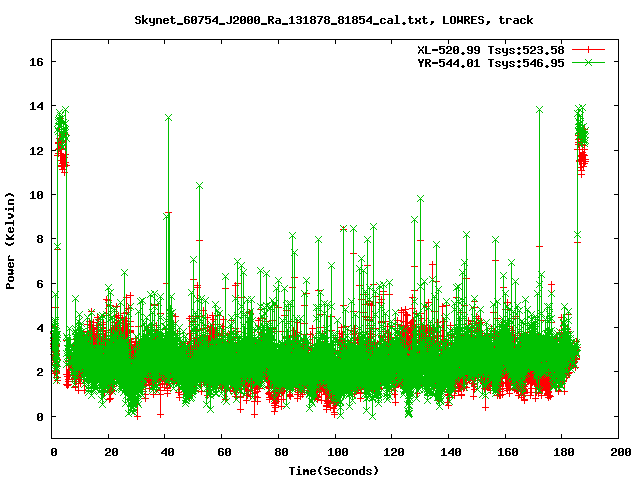Viewport: 640px width, 480px height.
Task: Click the Power (Kelvin) y-axis label
Action: pyautogui.click(x=10, y=241)
